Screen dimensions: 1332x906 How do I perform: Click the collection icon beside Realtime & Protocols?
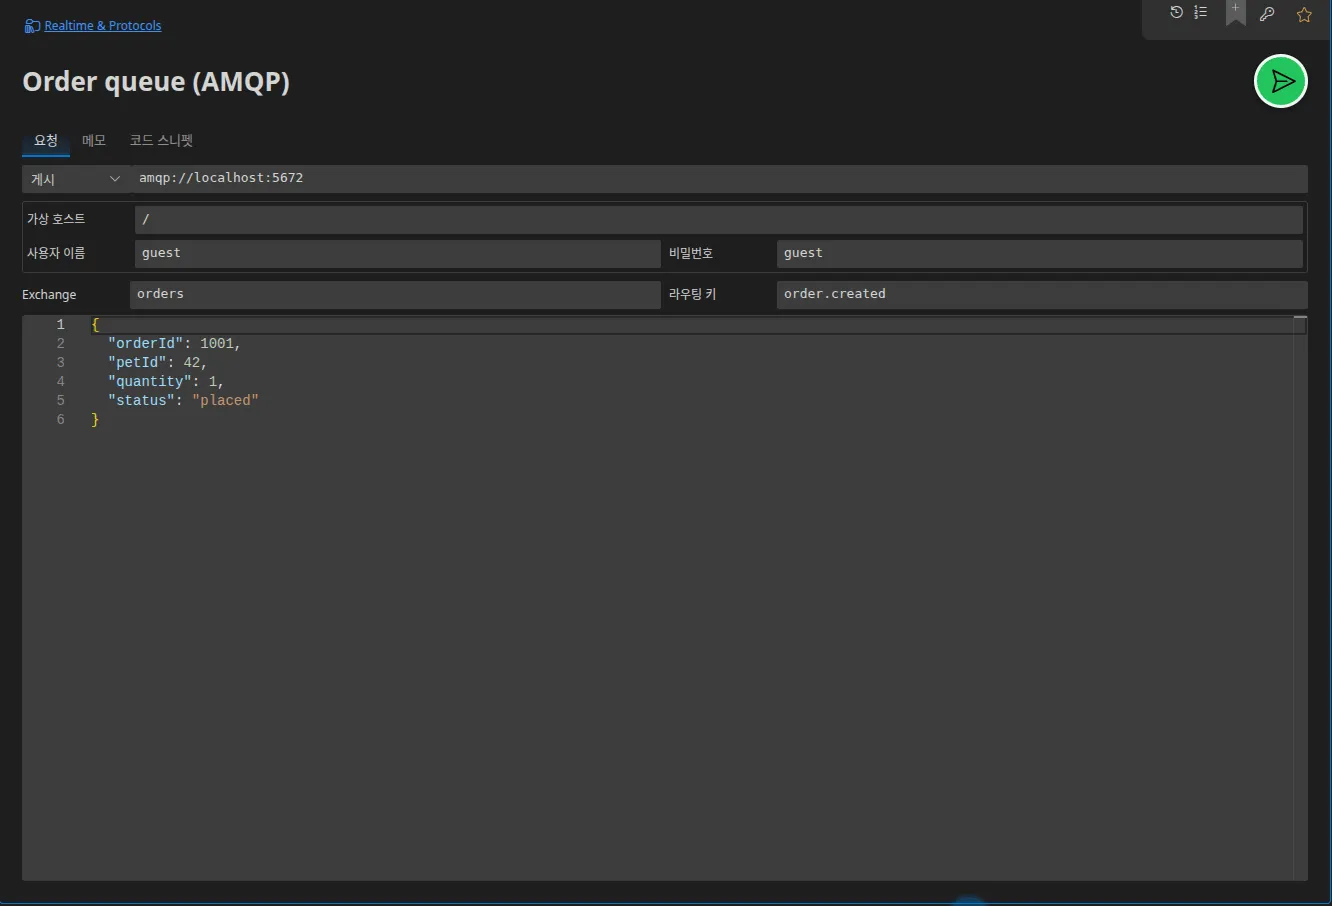click(32, 26)
